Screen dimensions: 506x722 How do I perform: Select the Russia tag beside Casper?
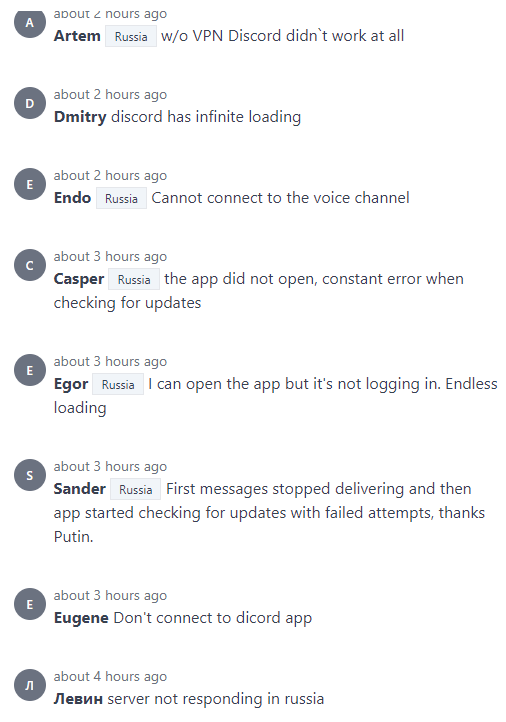click(134, 279)
